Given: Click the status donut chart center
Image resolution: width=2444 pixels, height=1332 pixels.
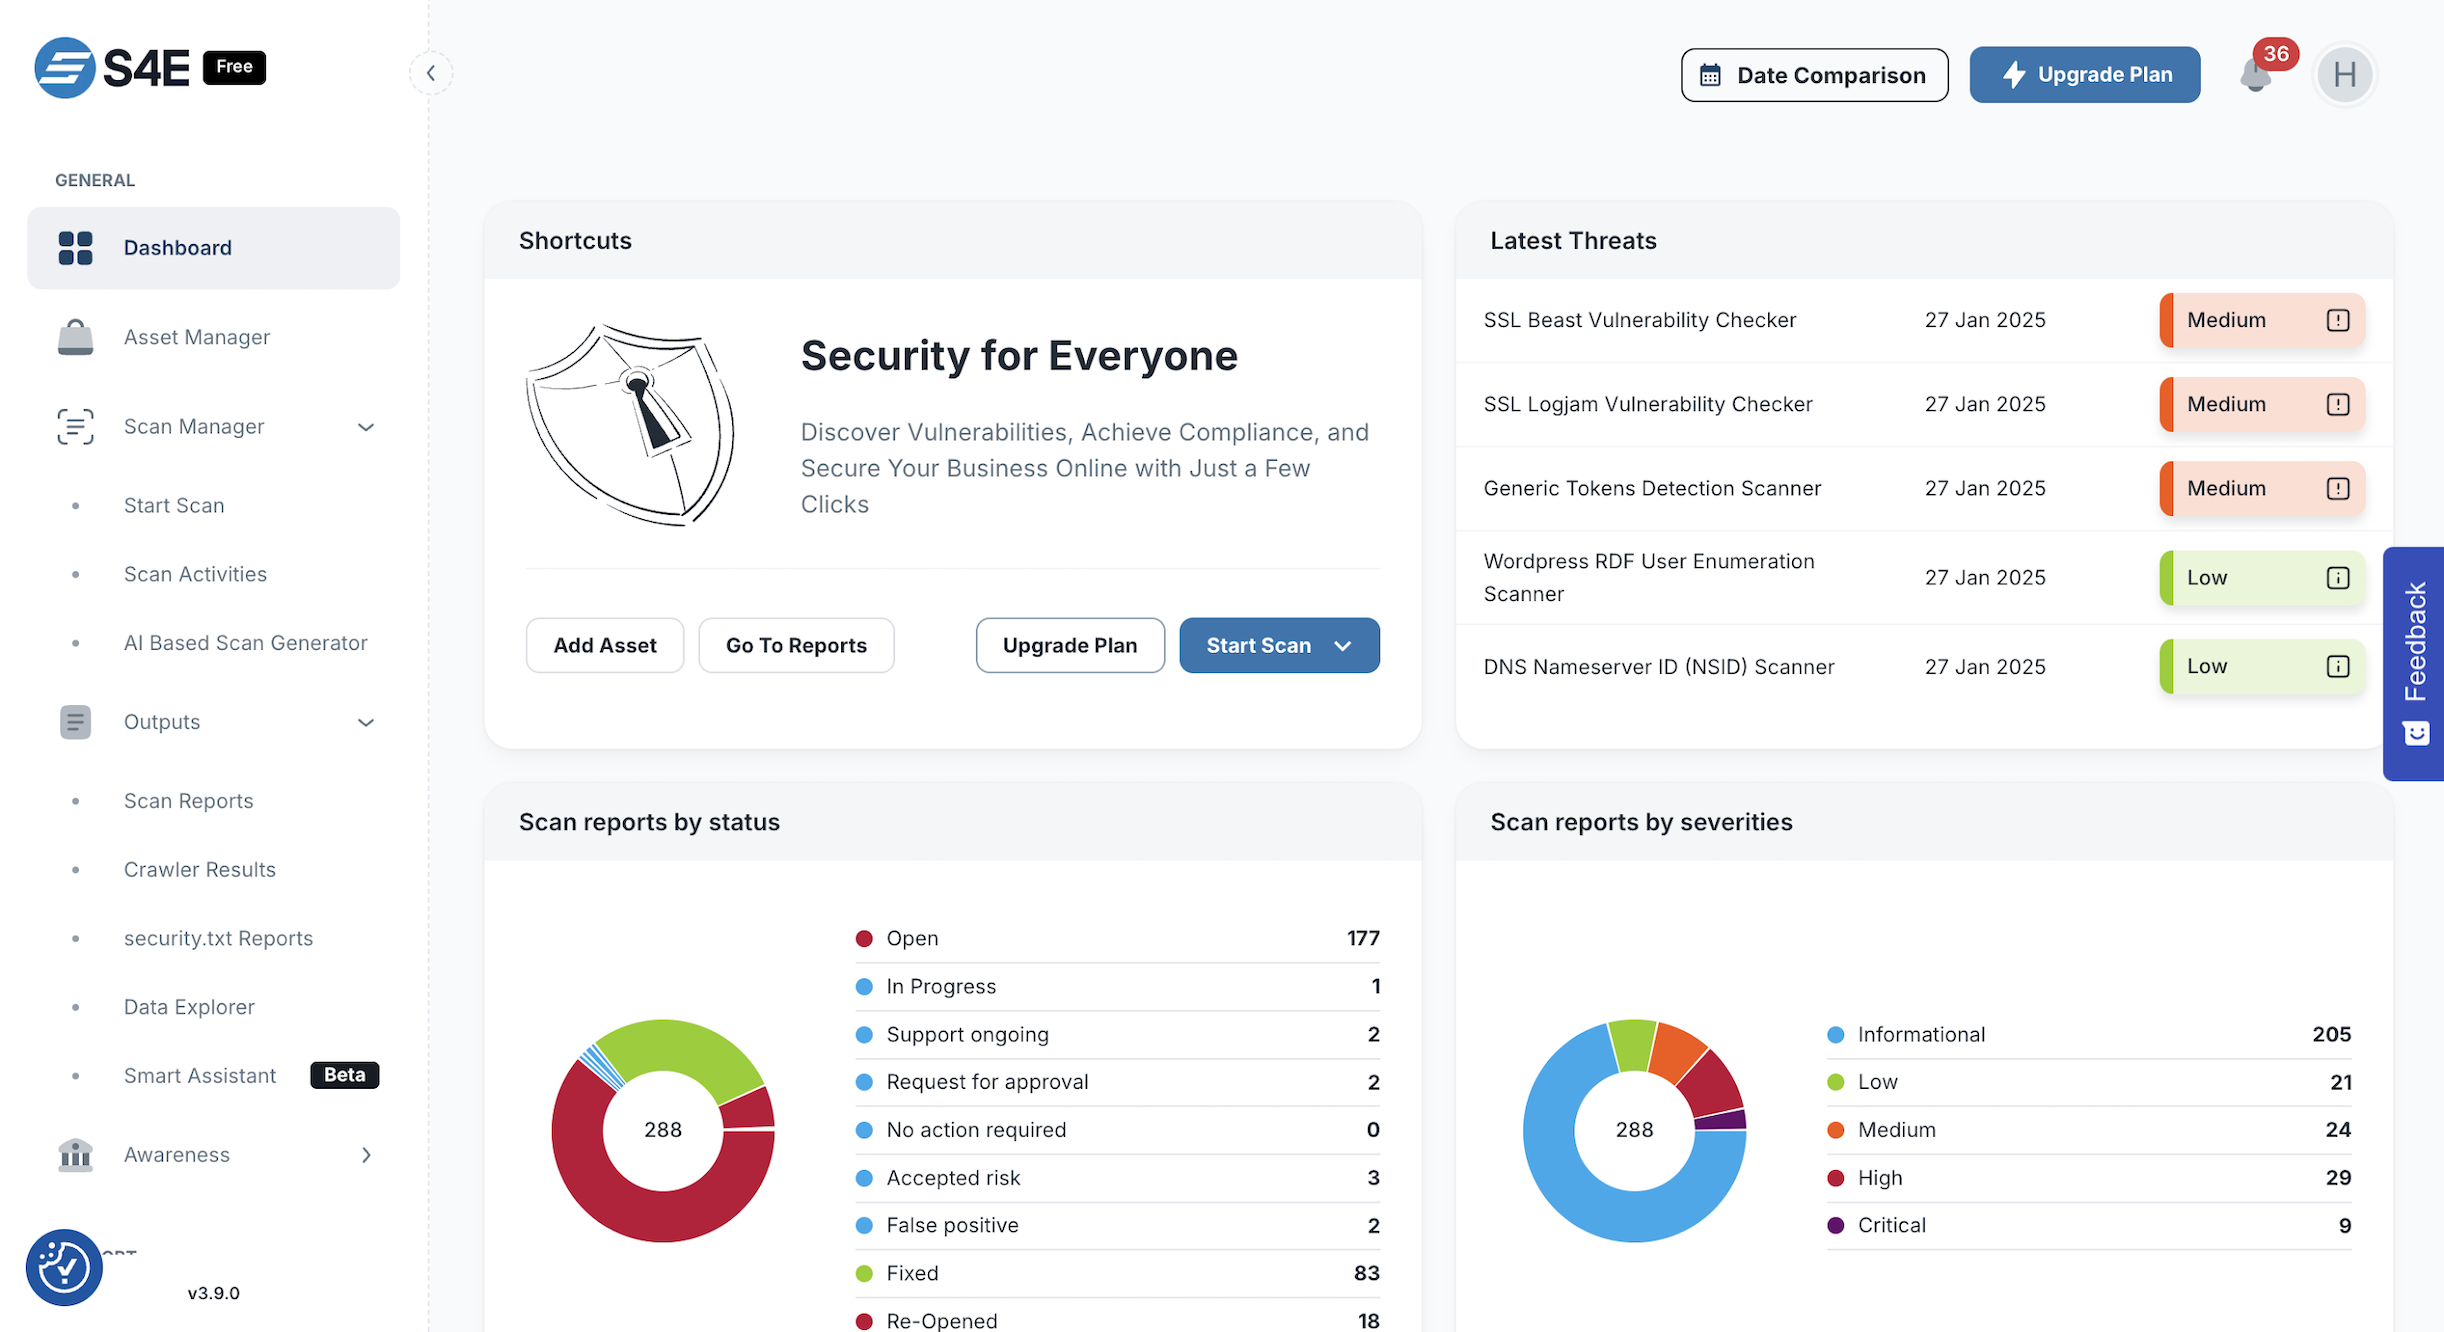Looking at the screenshot, I should (x=663, y=1130).
